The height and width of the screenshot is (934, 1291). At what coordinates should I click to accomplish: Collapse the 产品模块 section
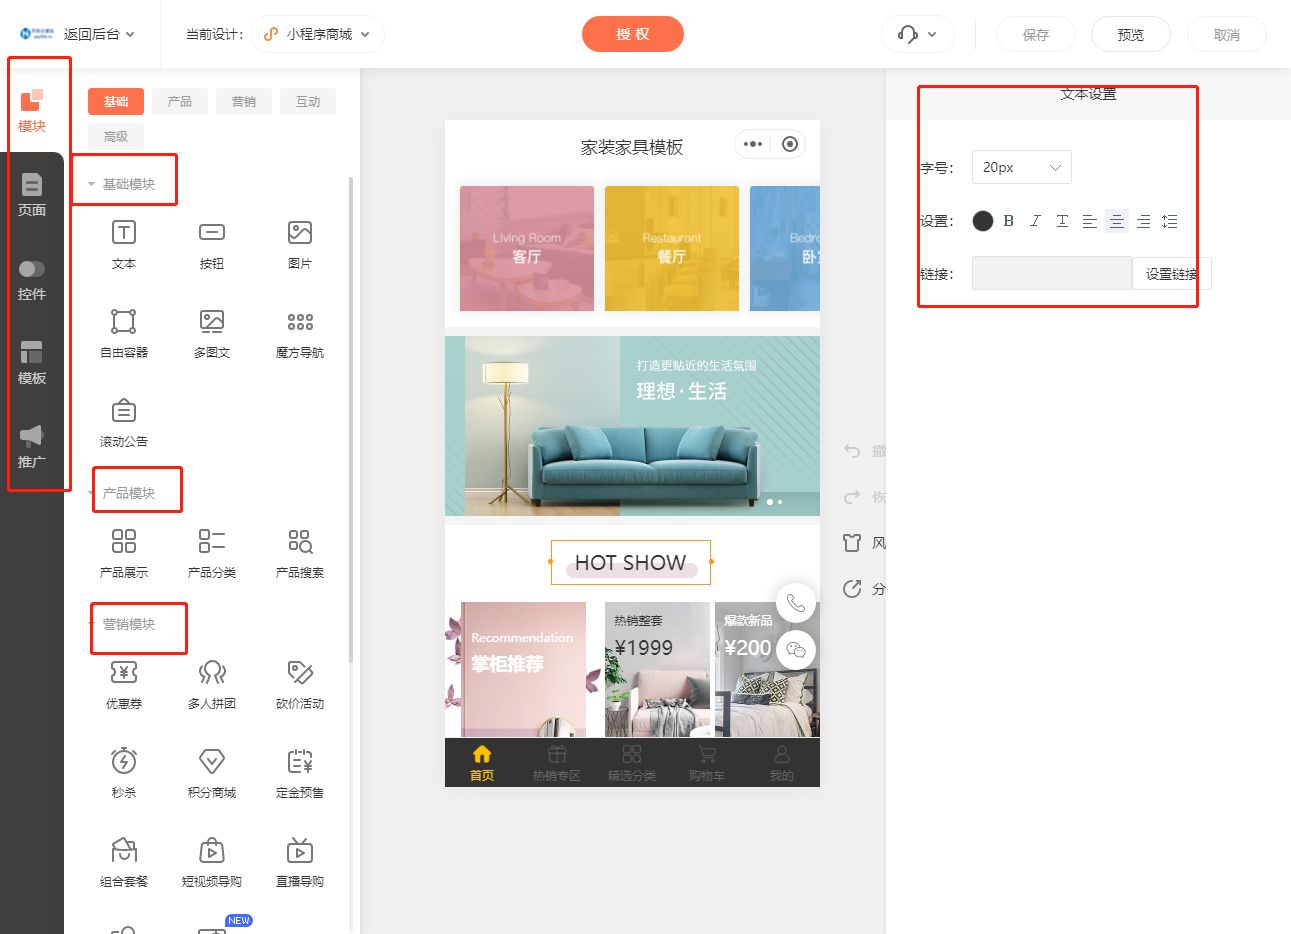(x=122, y=493)
